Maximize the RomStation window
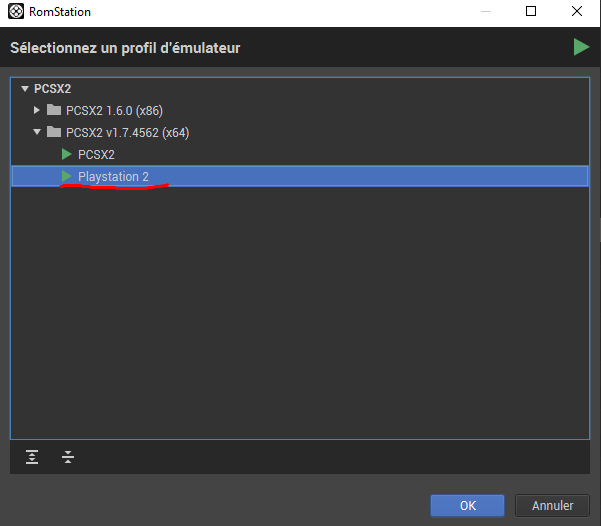This screenshot has width=601, height=526. [x=531, y=11]
